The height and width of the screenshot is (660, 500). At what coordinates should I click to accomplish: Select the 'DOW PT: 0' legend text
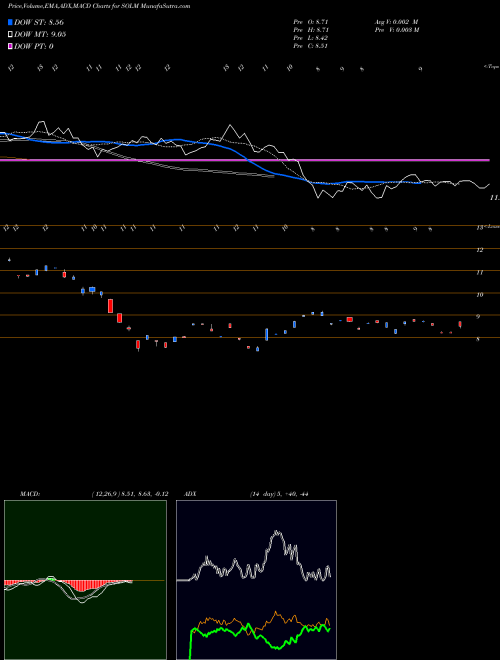(34, 46)
